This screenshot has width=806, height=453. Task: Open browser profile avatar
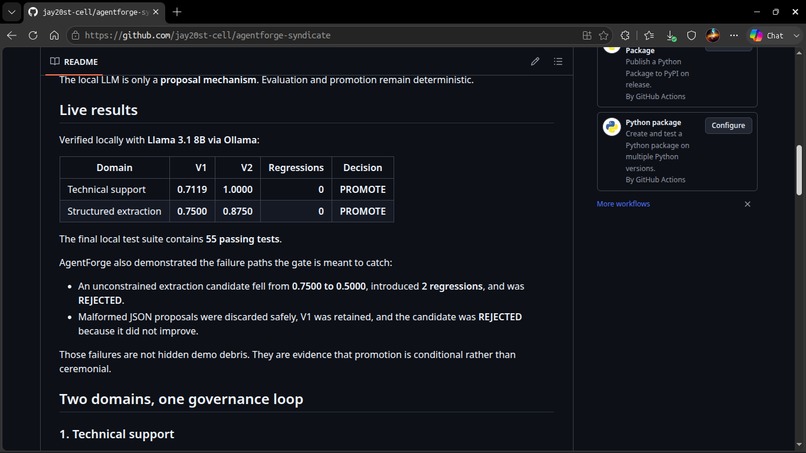(x=712, y=35)
